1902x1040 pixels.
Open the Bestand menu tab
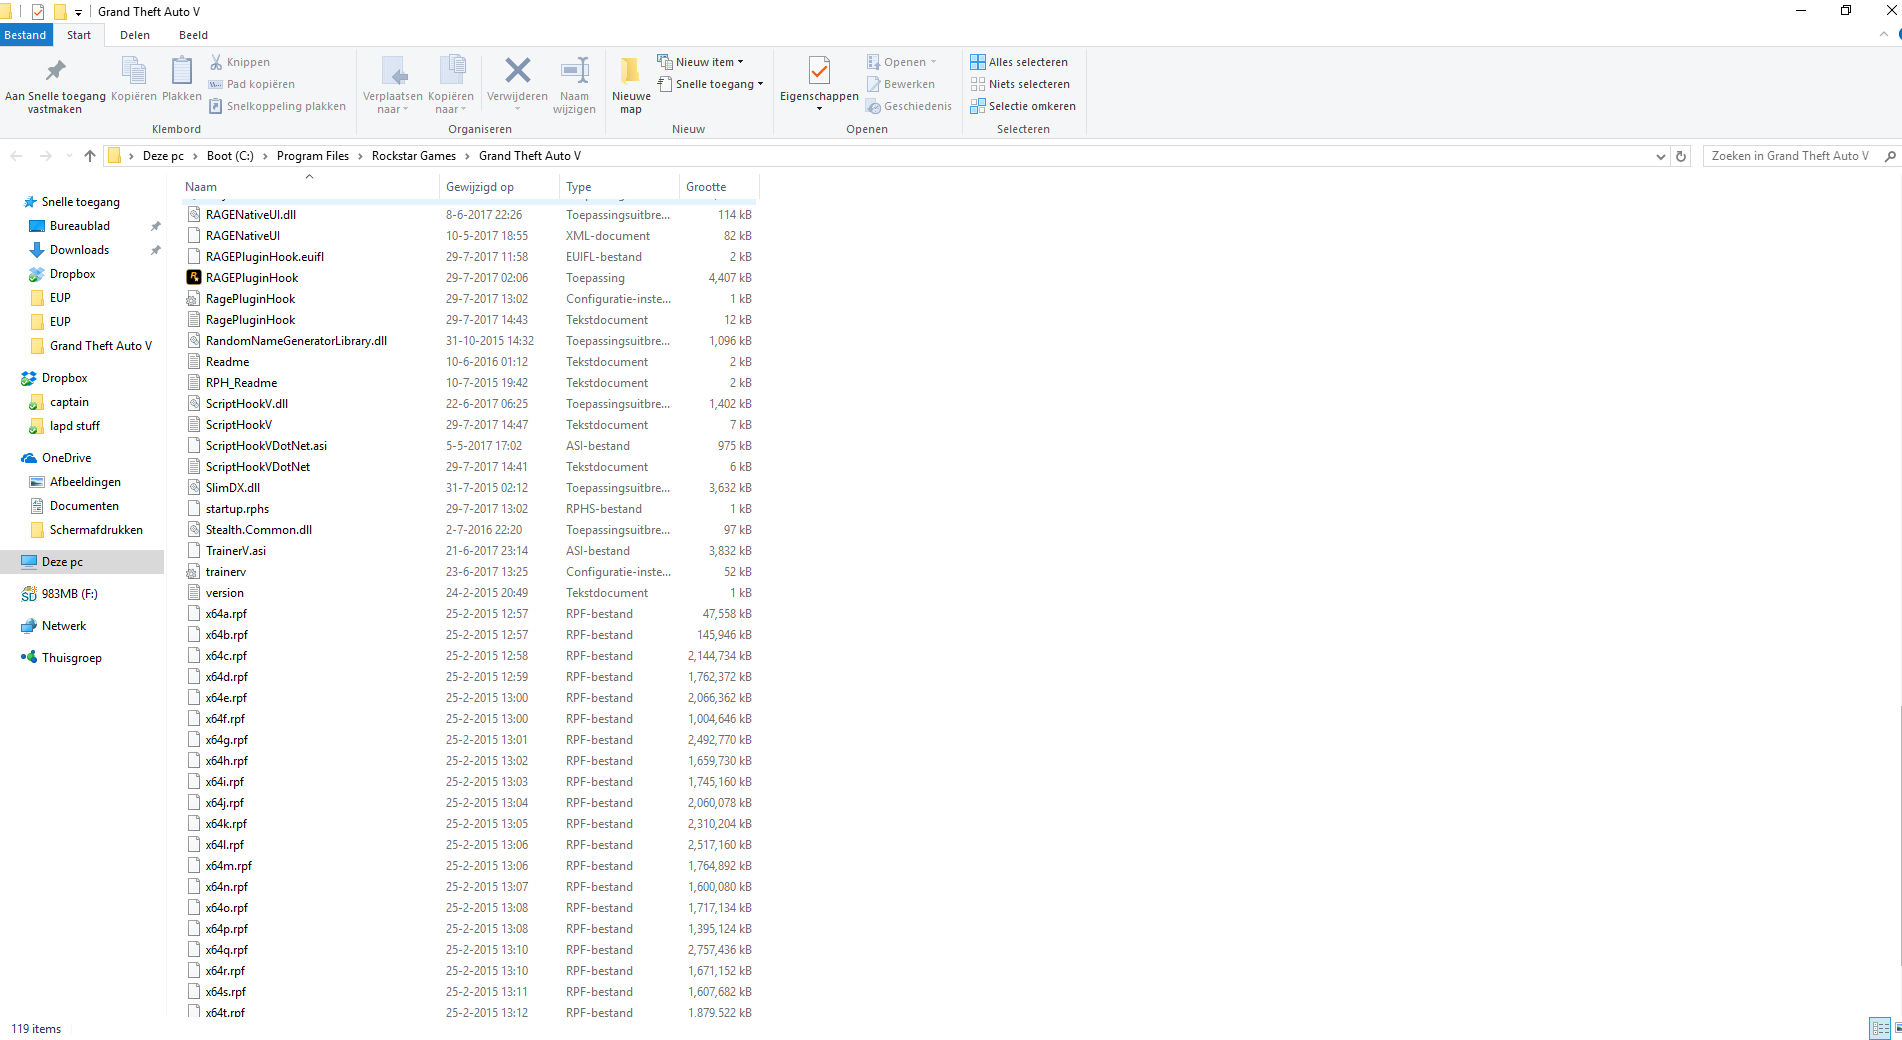click(x=26, y=35)
